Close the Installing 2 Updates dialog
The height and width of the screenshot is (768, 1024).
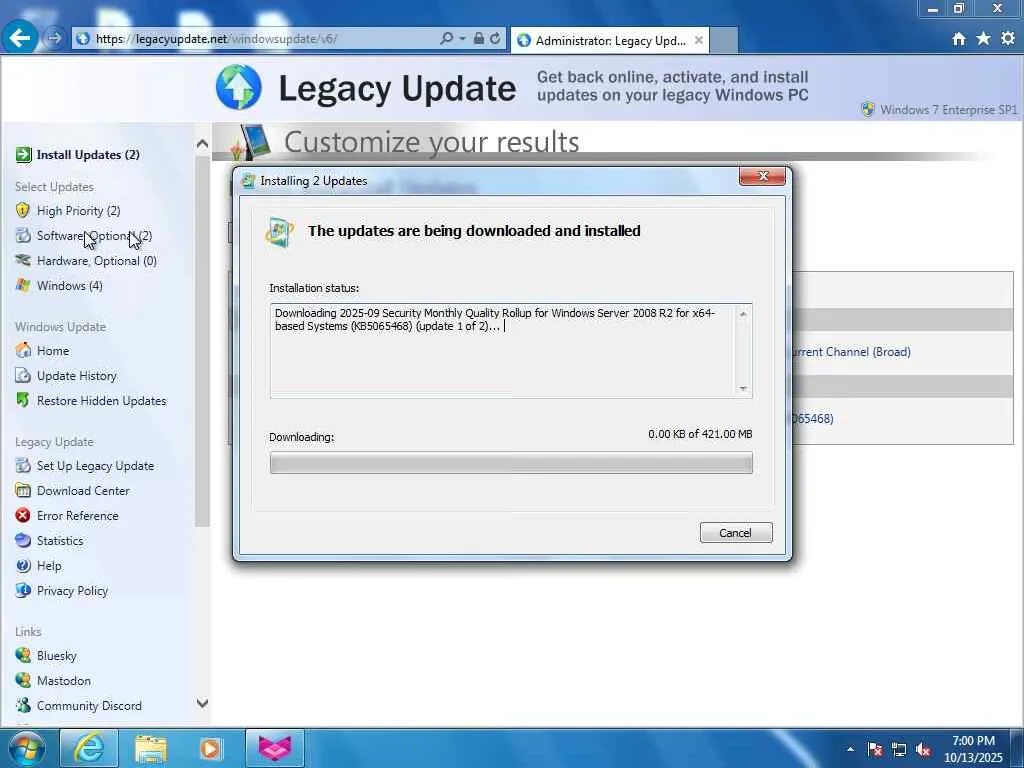pyautogui.click(x=762, y=176)
